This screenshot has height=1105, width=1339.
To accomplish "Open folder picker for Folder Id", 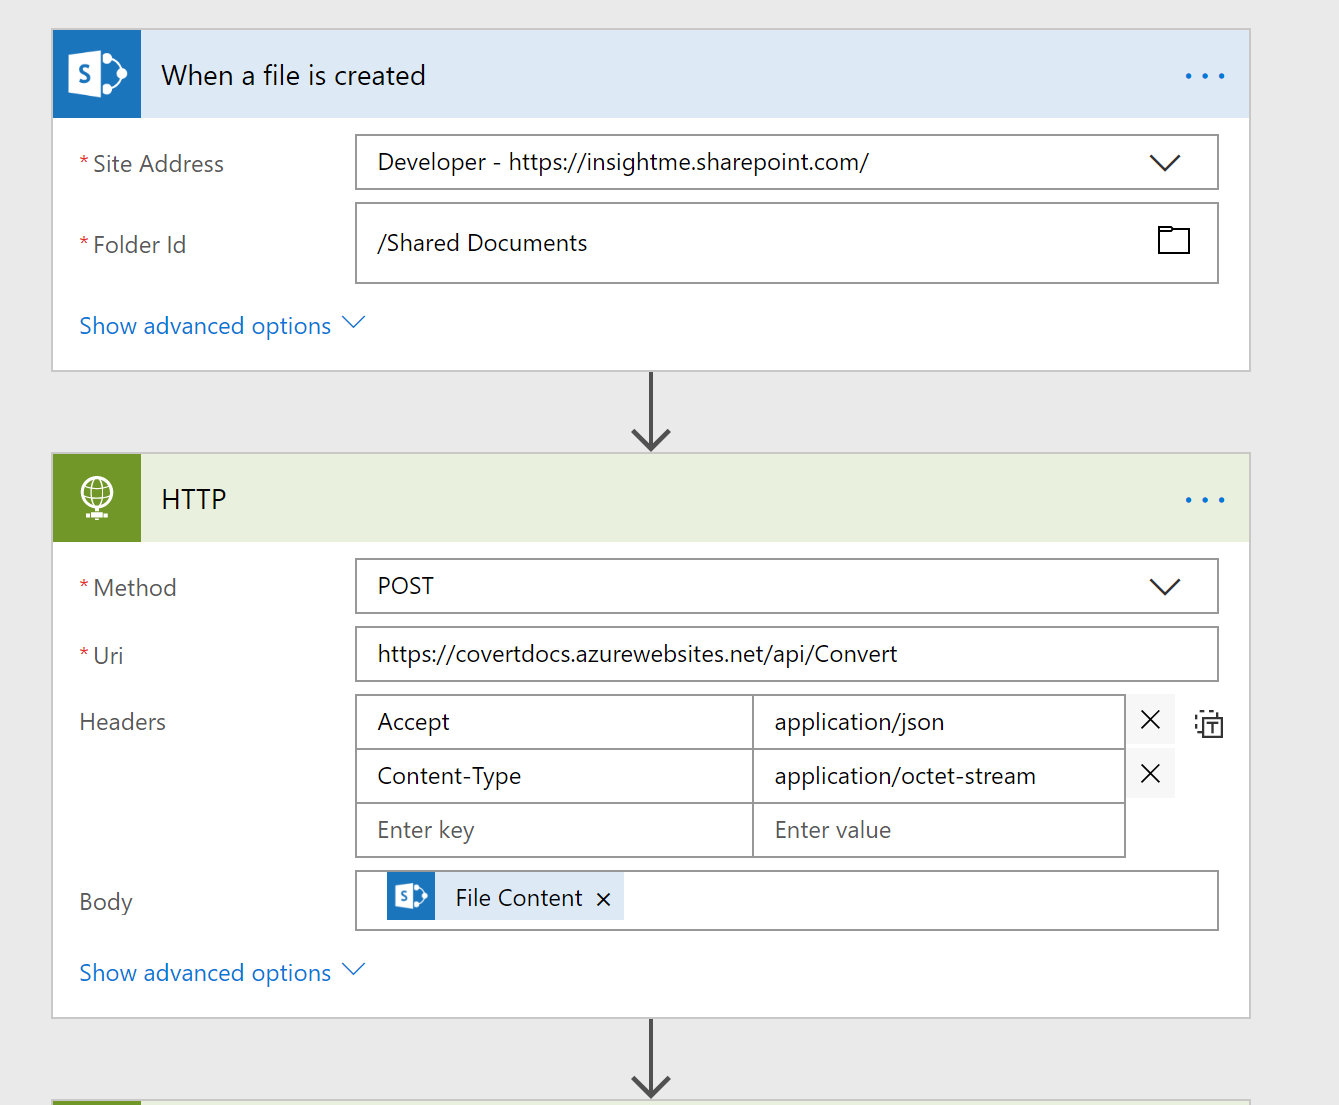I will click(1173, 241).
